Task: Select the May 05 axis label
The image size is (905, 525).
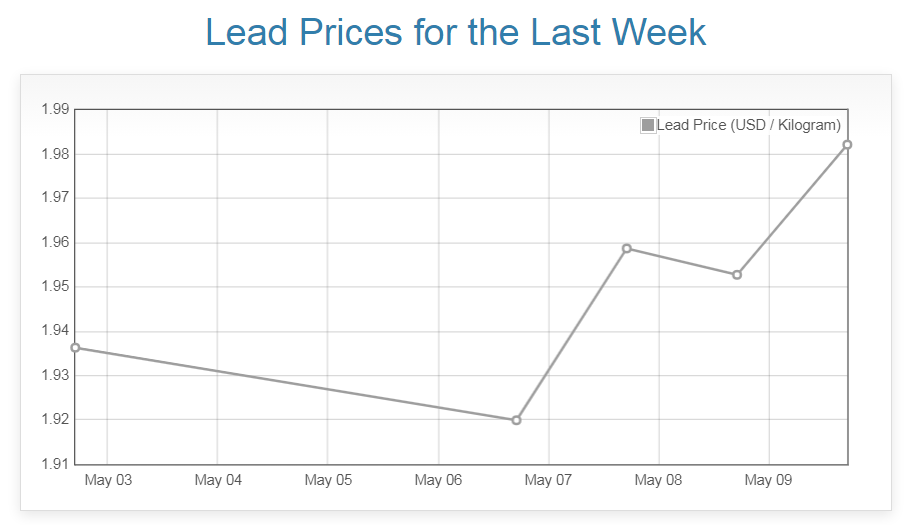Action: pos(328,481)
